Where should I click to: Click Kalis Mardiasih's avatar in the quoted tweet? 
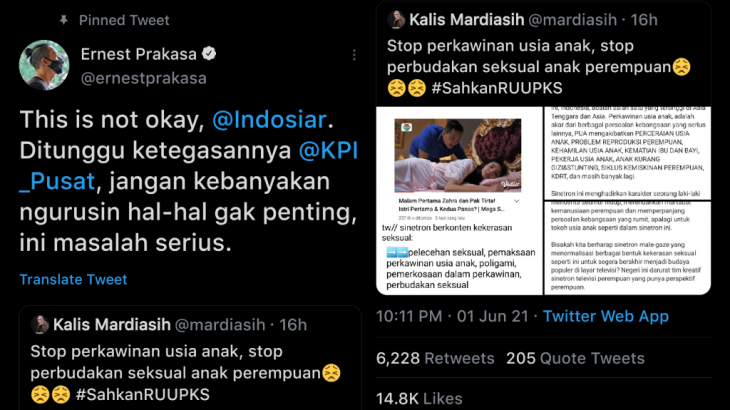[40, 324]
